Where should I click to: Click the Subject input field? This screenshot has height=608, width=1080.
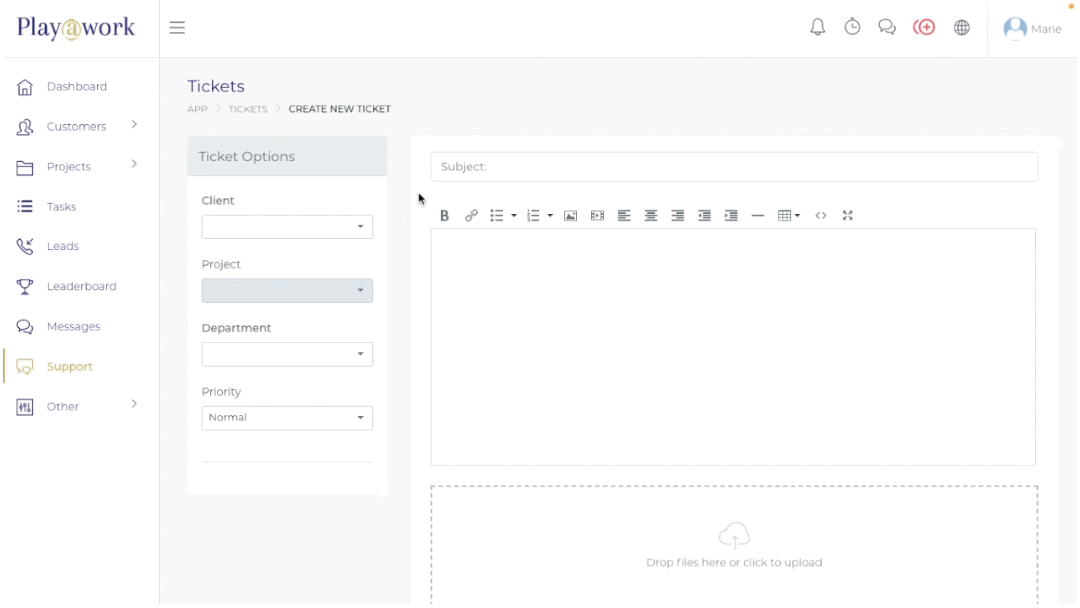734,167
